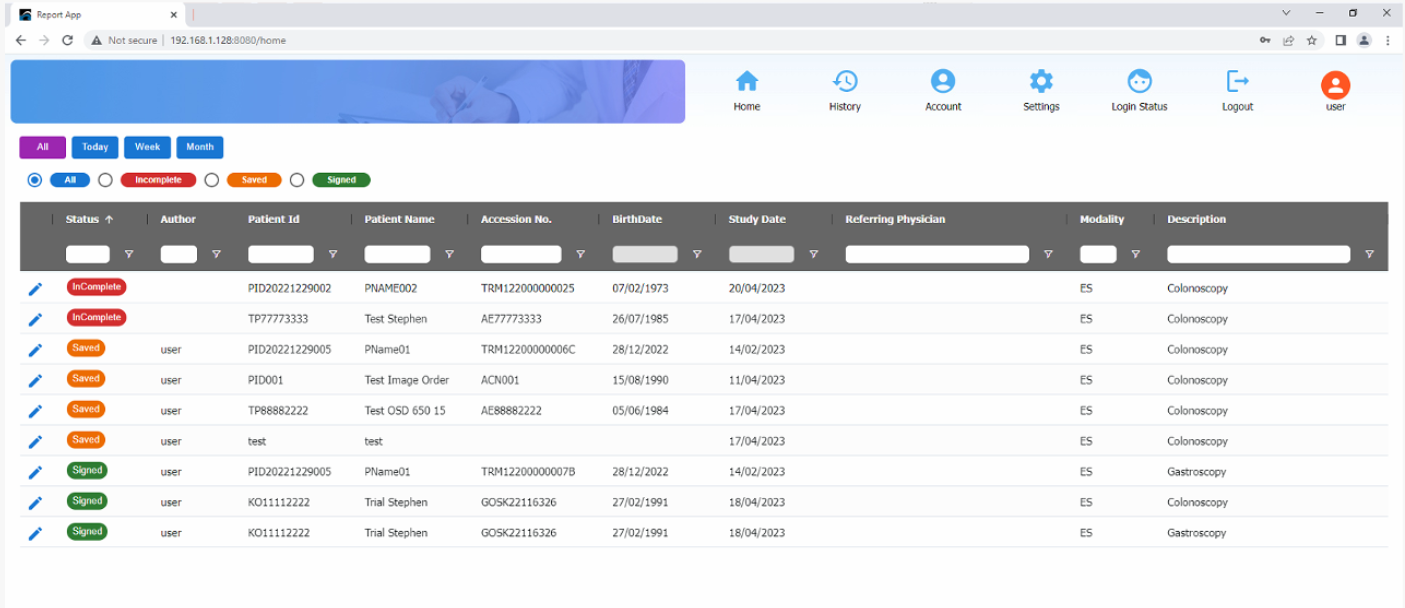Click the Logout icon
The height and width of the screenshot is (608, 1405).
1237,81
